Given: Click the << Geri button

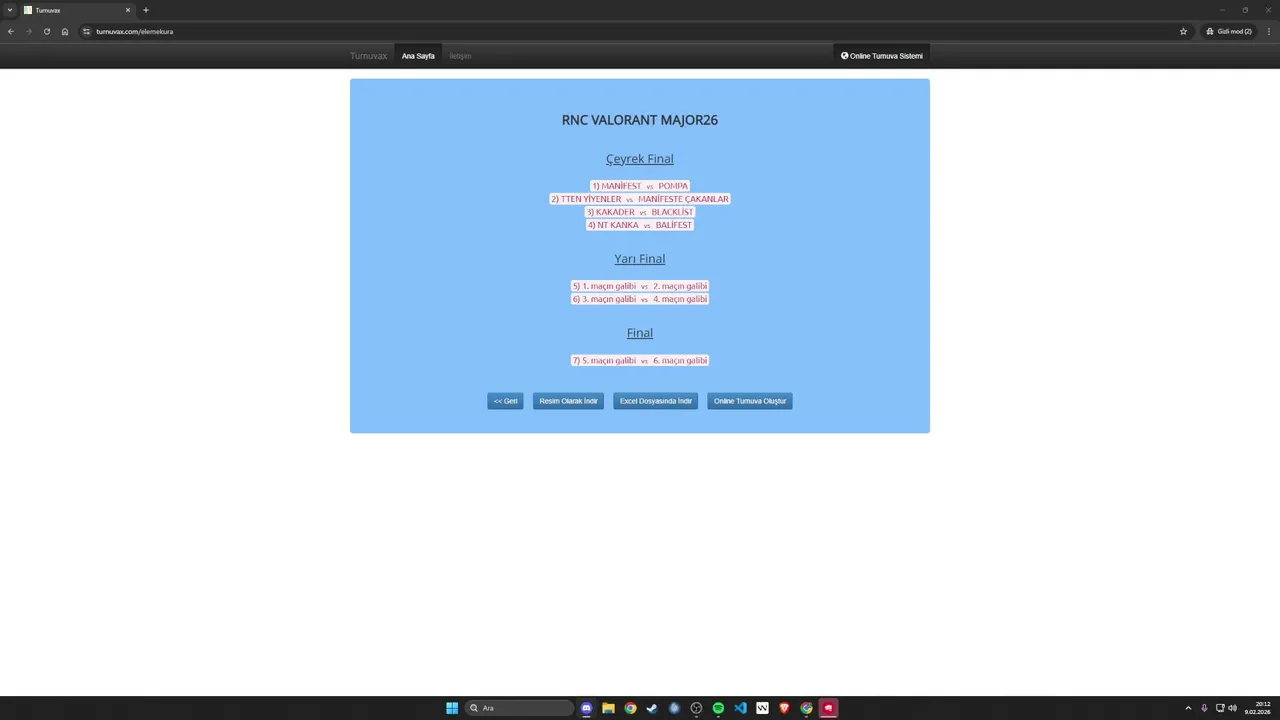Looking at the screenshot, I should pos(505,401).
